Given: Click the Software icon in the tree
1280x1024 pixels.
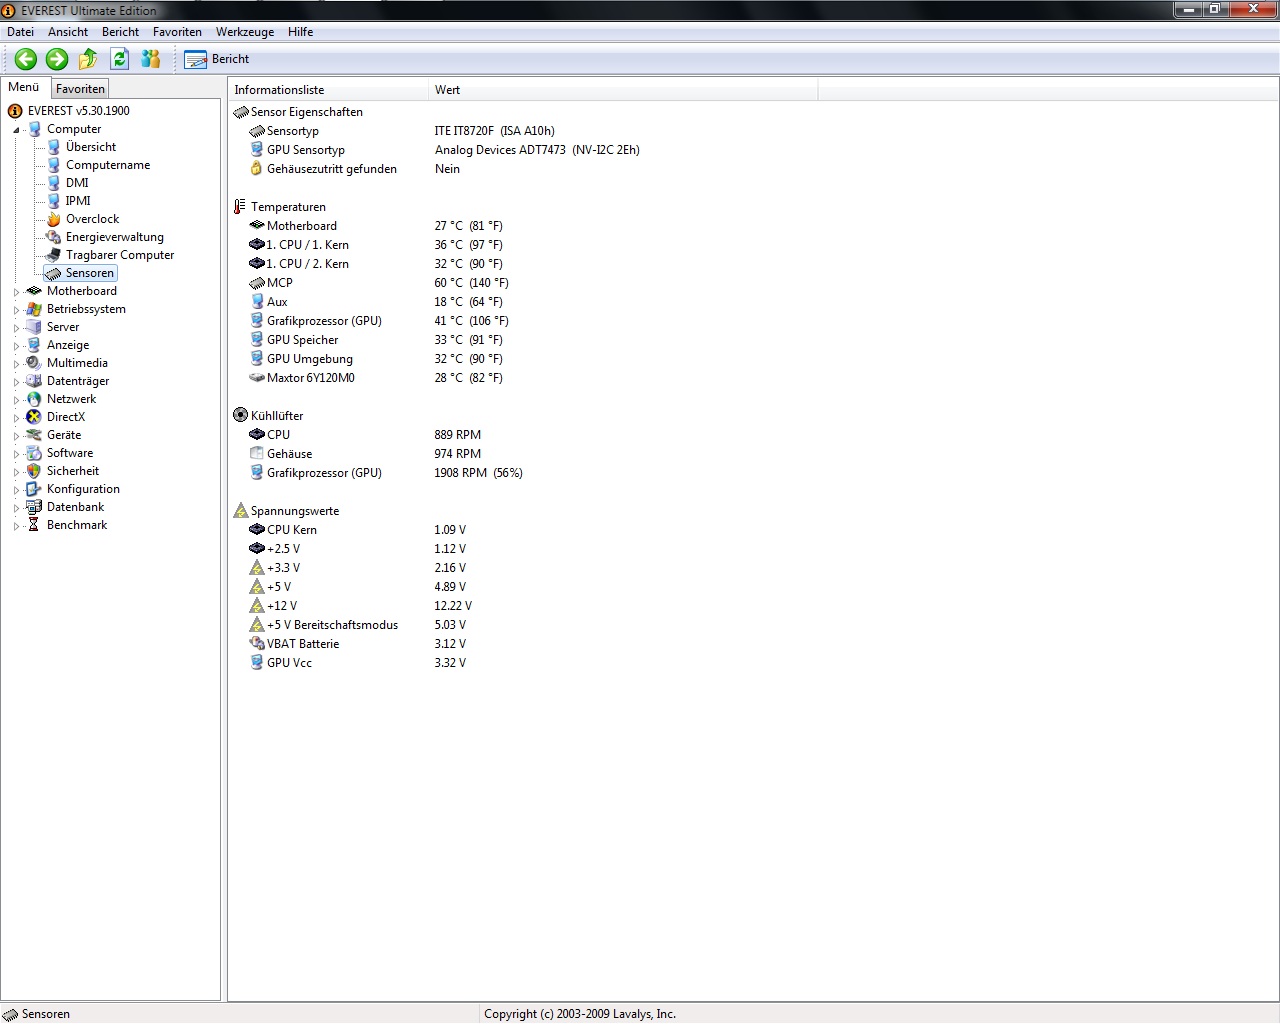Looking at the screenshot, I should (34, 453).
